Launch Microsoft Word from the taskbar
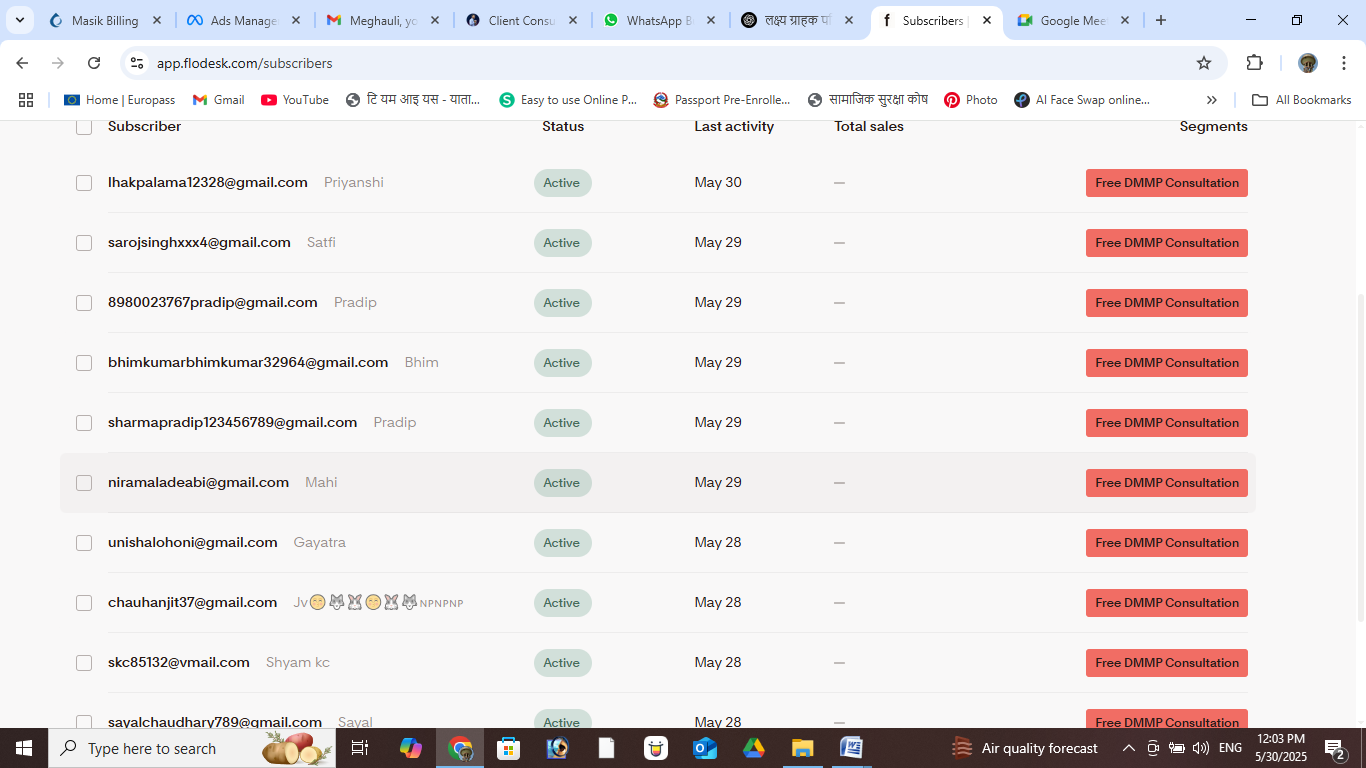Viewport: 1366px width, 768px height. pyautogui.click(x=851, y=748)
